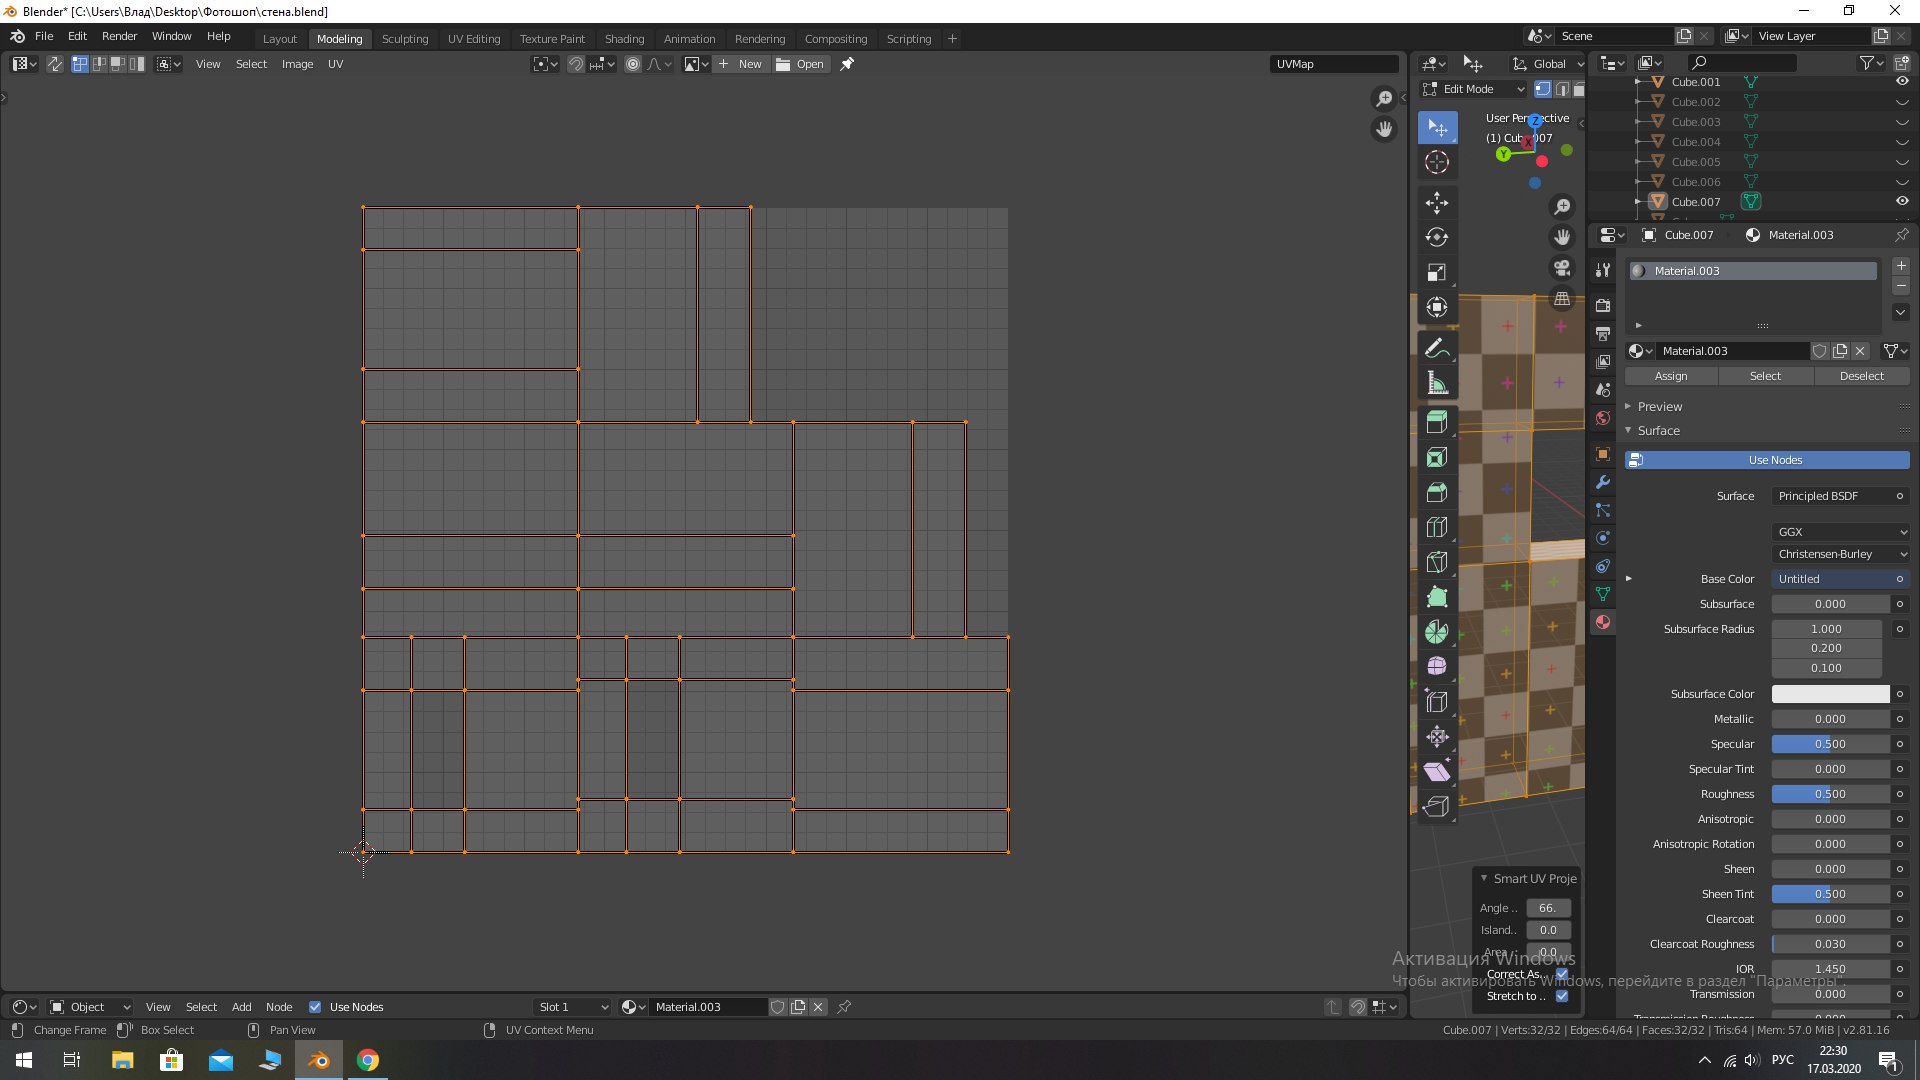Choose the Edge Slide tool
The width and height of the screenshot is (1920, 1080).
point(1437,701)
